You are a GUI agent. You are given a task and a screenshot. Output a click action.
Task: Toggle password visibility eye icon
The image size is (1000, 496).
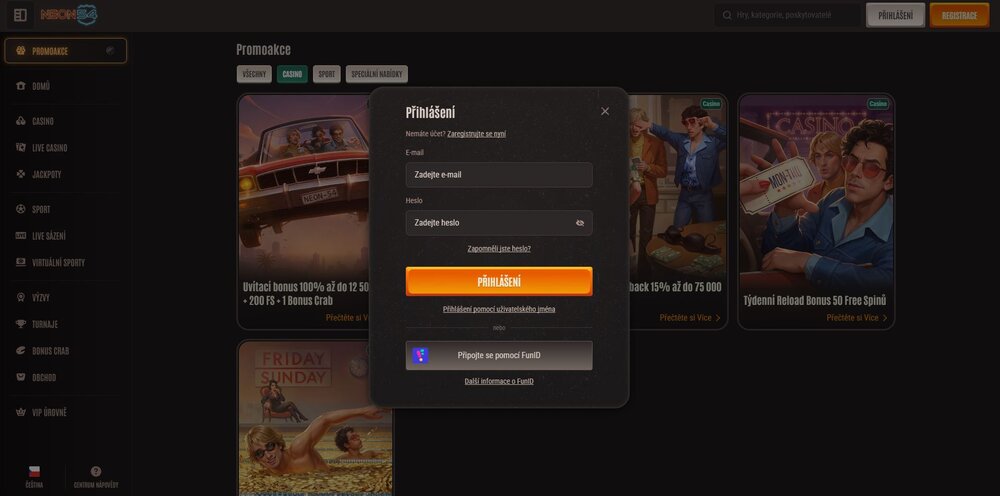pos(579,223)
